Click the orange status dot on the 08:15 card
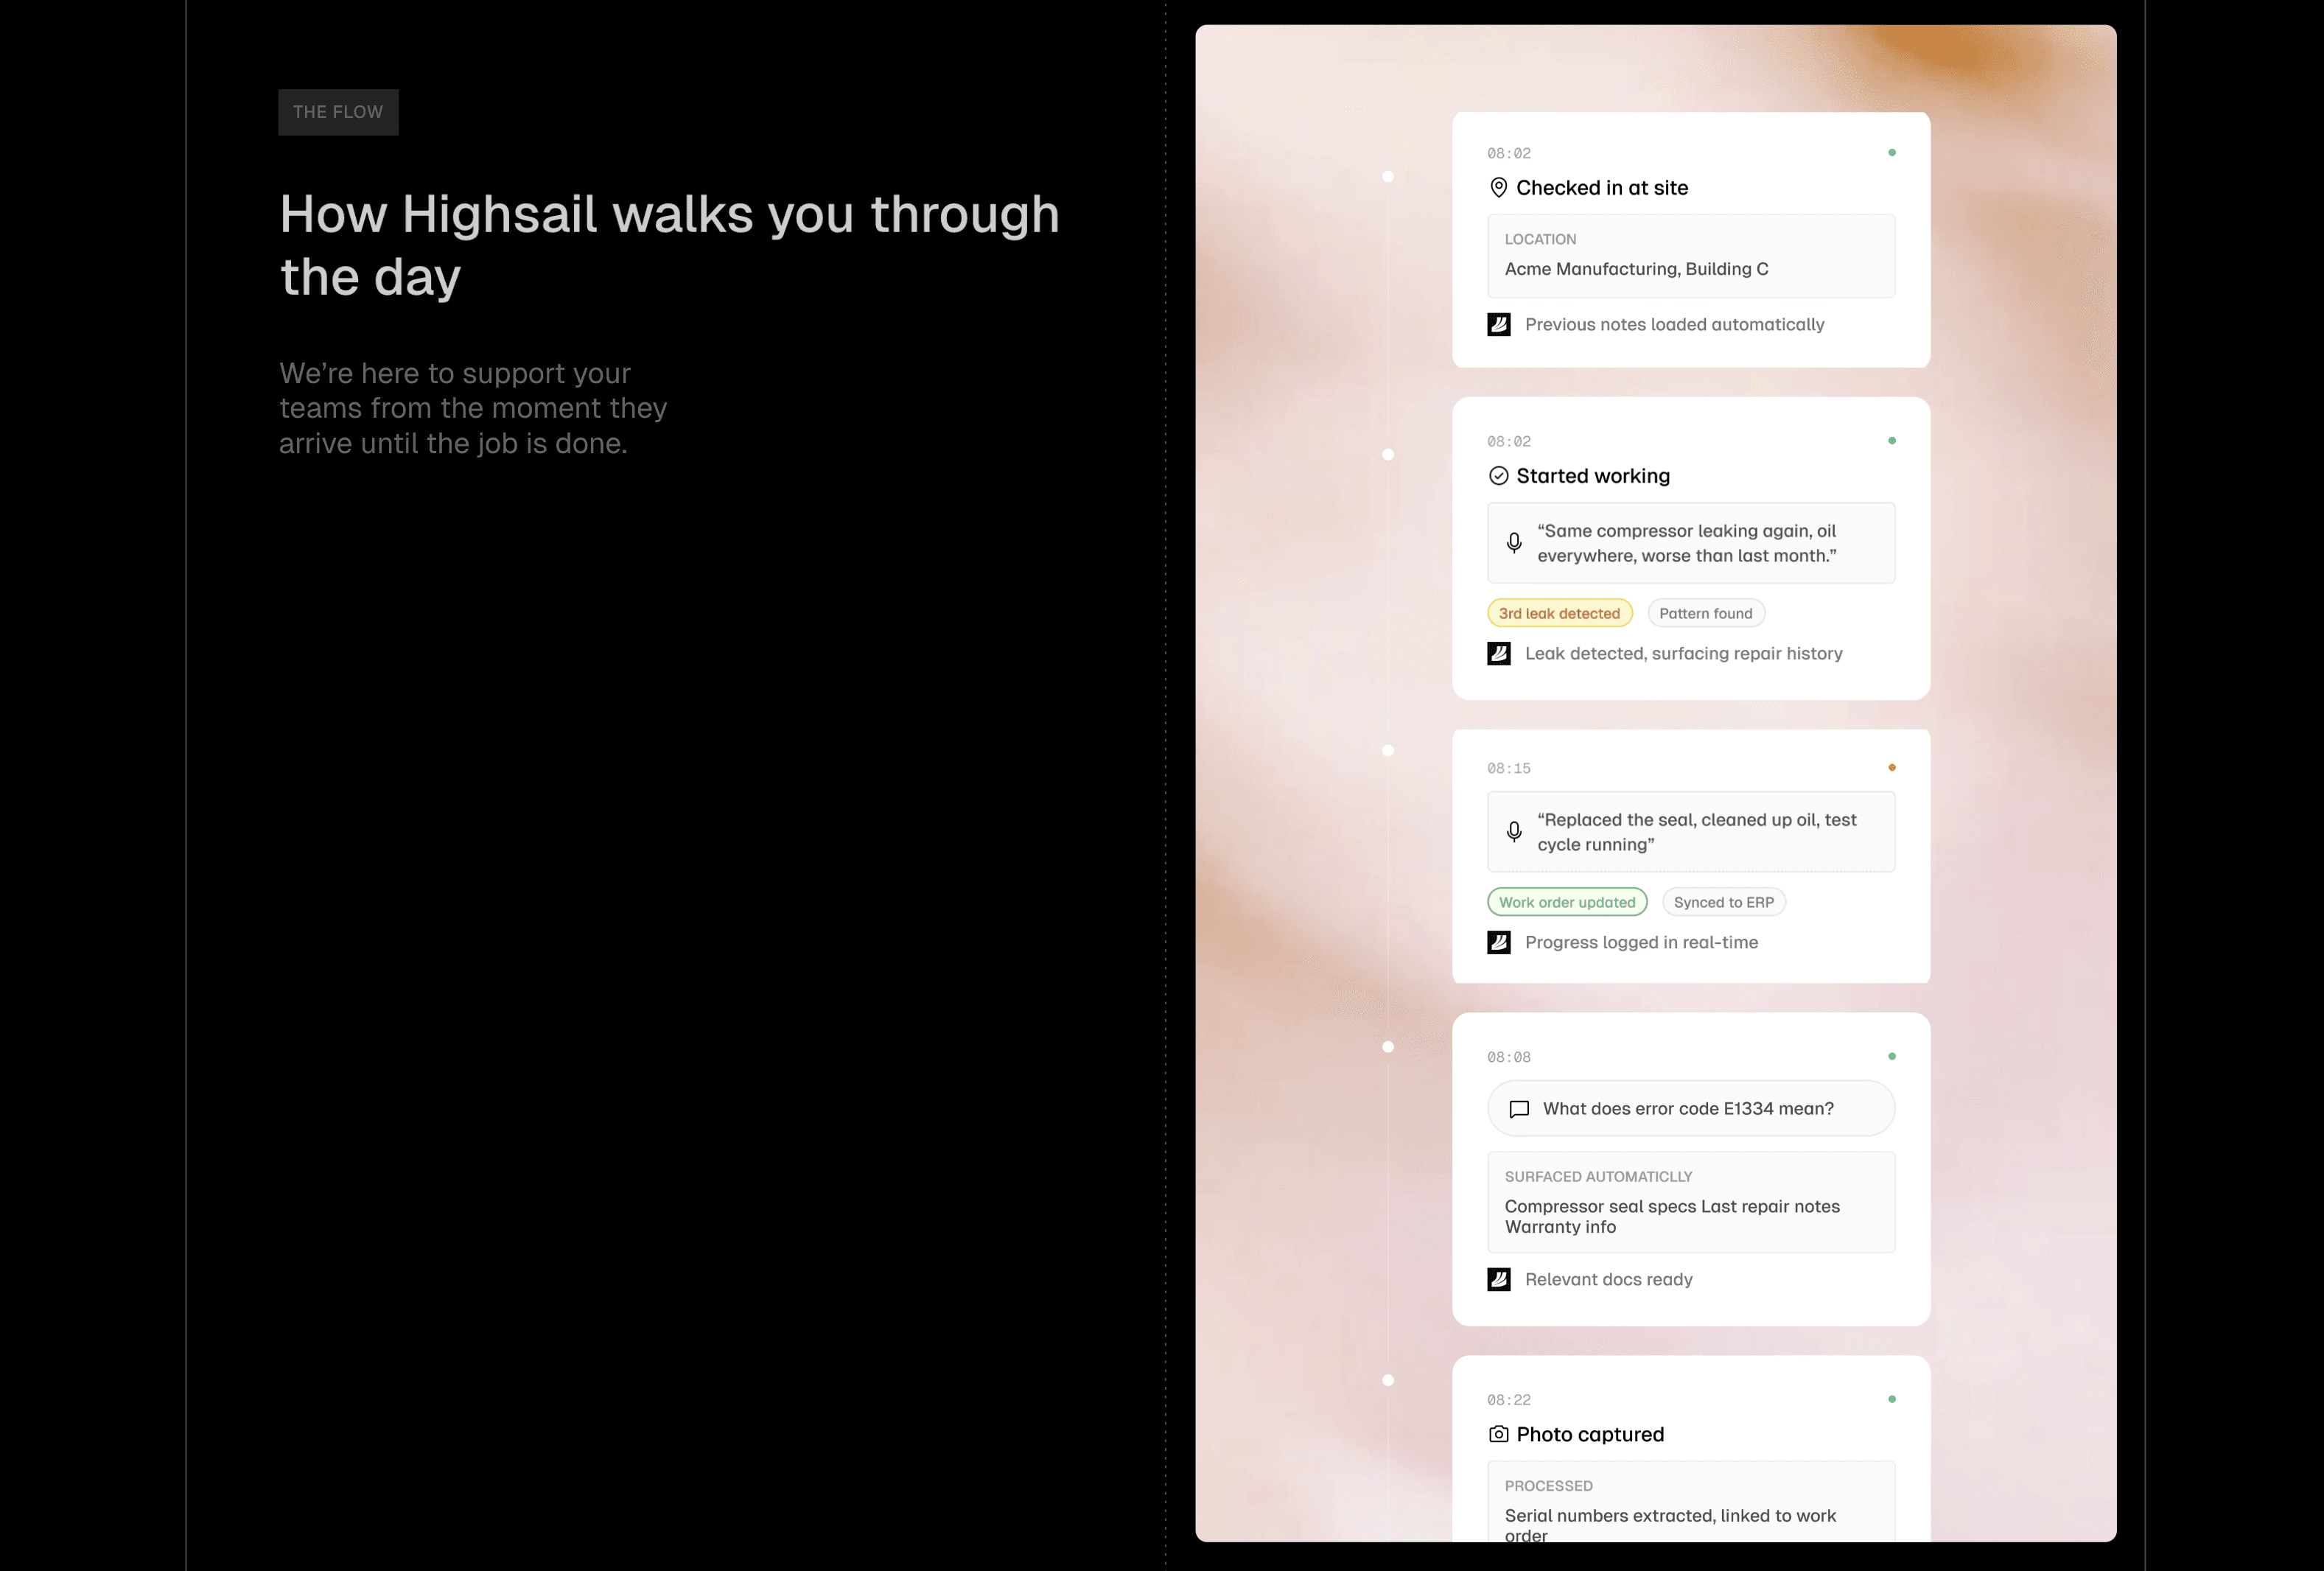This screenshot has height=1571, width=2324. [x=1891, y=767]
